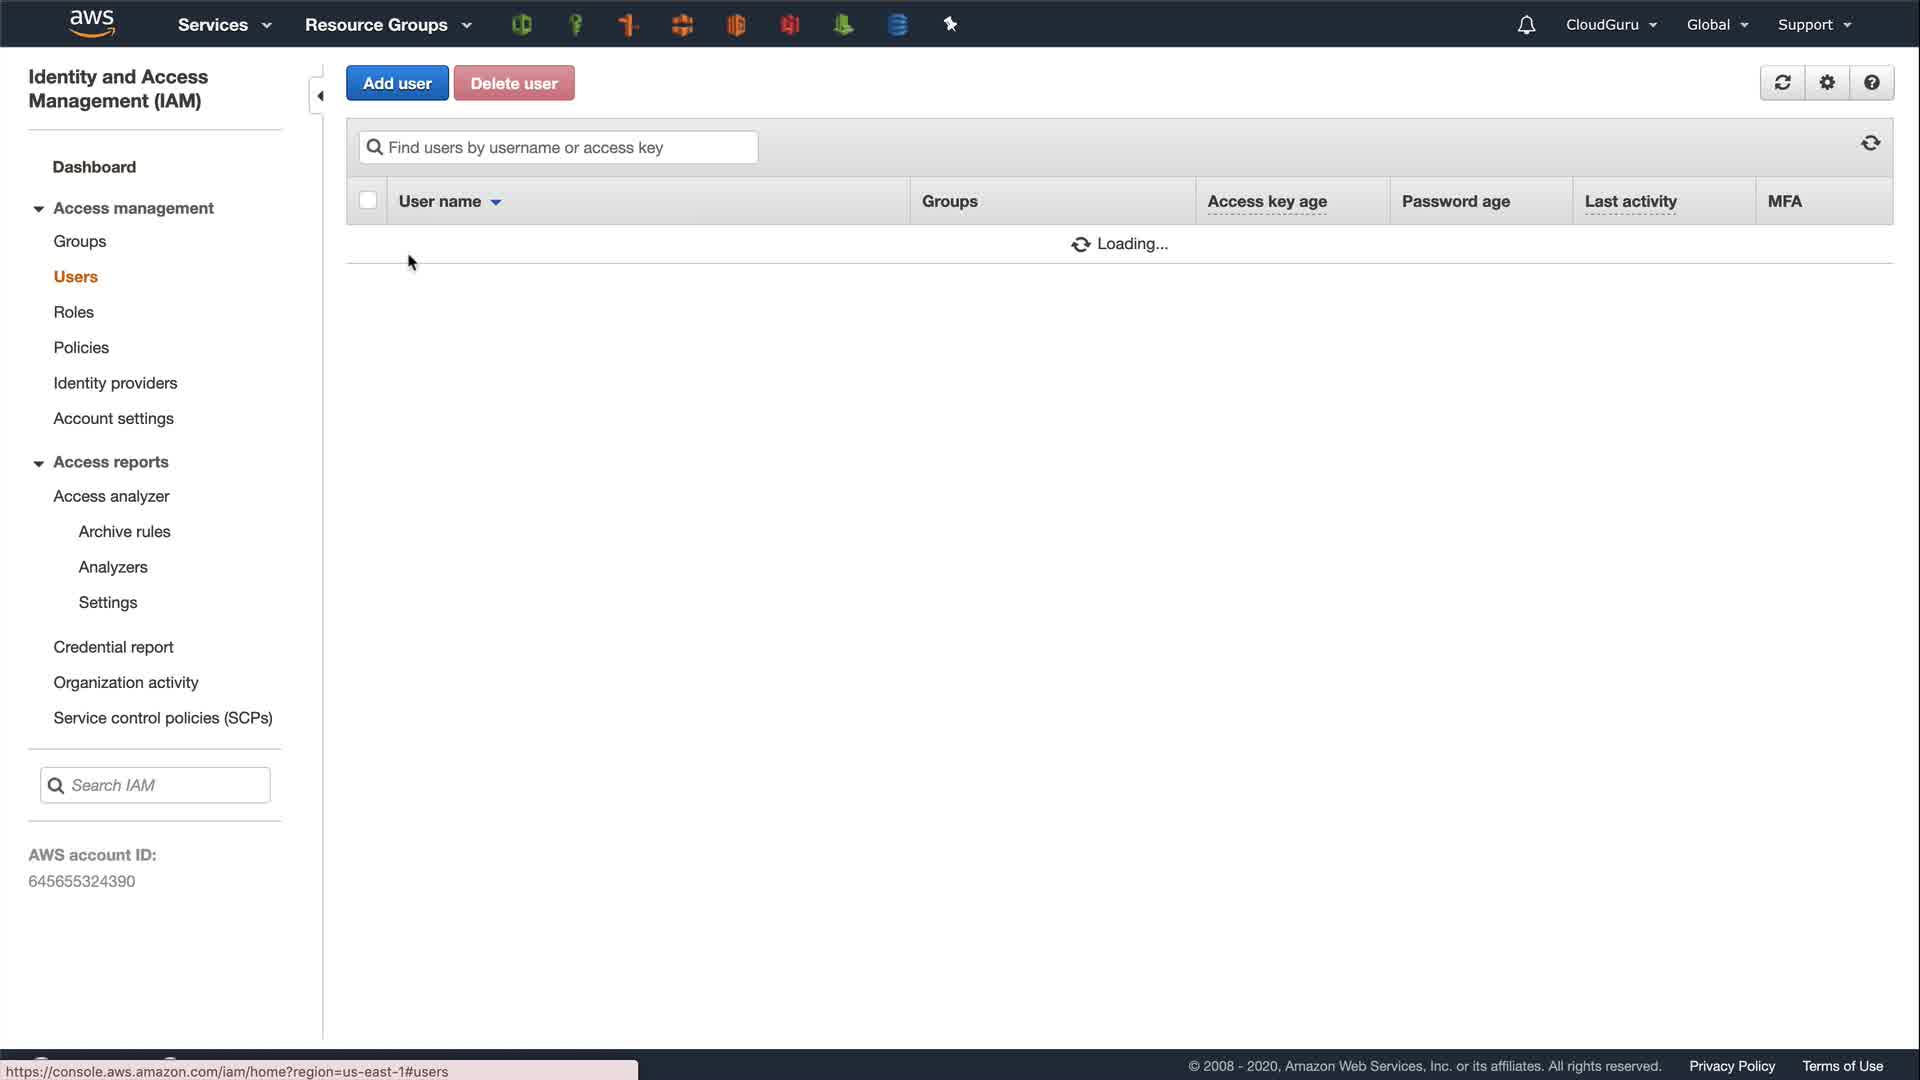
Task: Sort by User name column arrow
Action: click(495, 202)
